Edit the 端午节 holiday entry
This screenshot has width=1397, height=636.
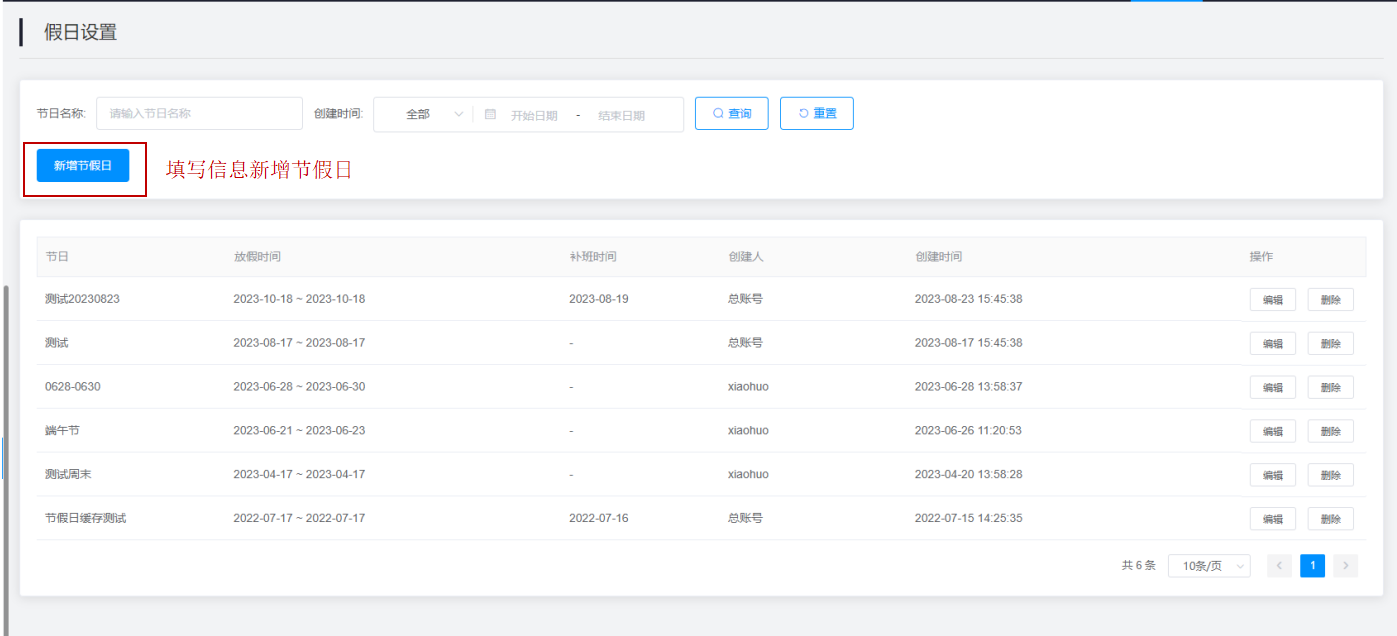[x=1272, y=431]
